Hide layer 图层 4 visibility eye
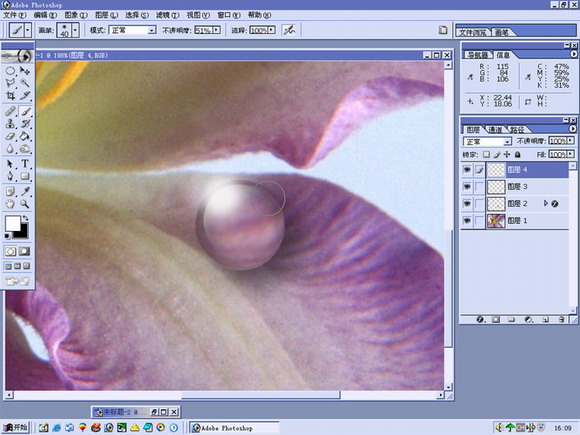 tap(467, 170)
